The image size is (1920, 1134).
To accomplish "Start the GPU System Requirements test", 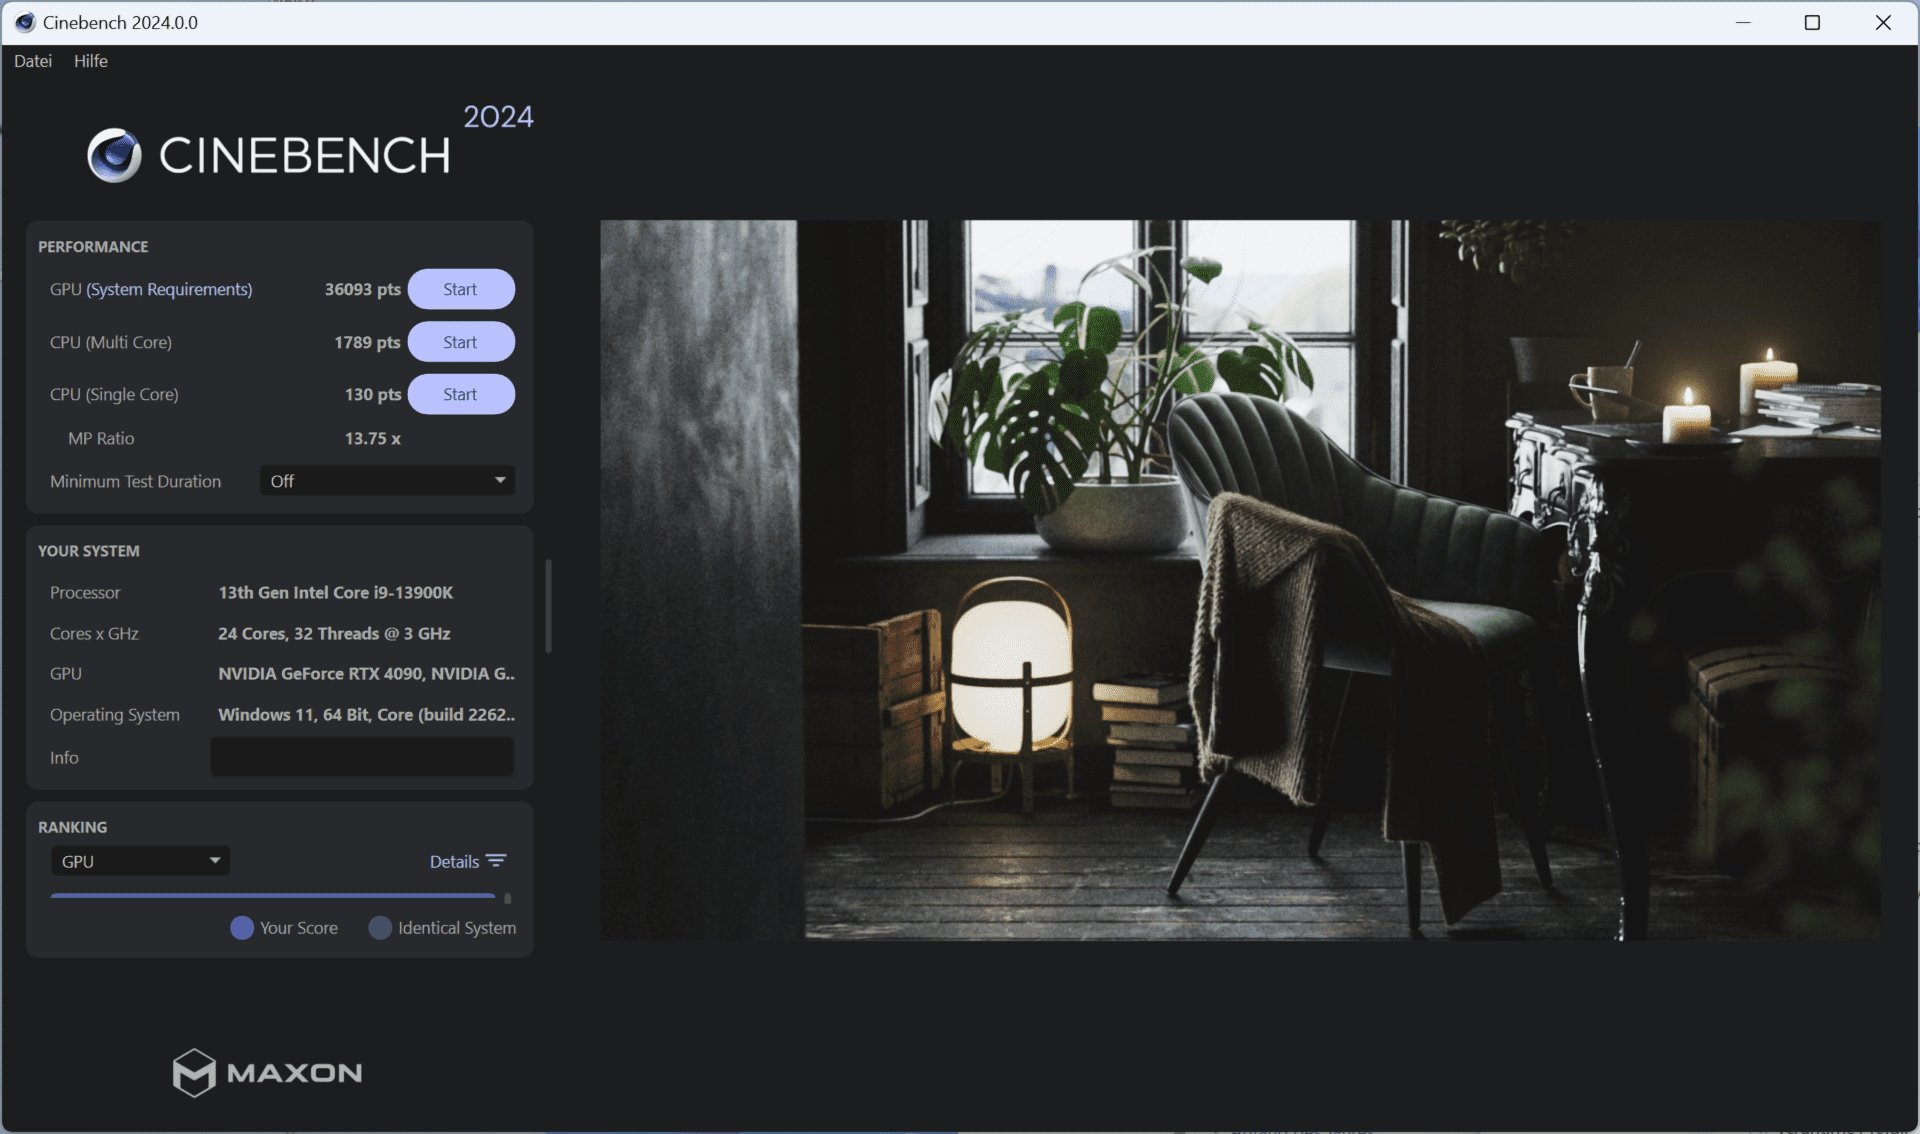I will click(459, 289).
